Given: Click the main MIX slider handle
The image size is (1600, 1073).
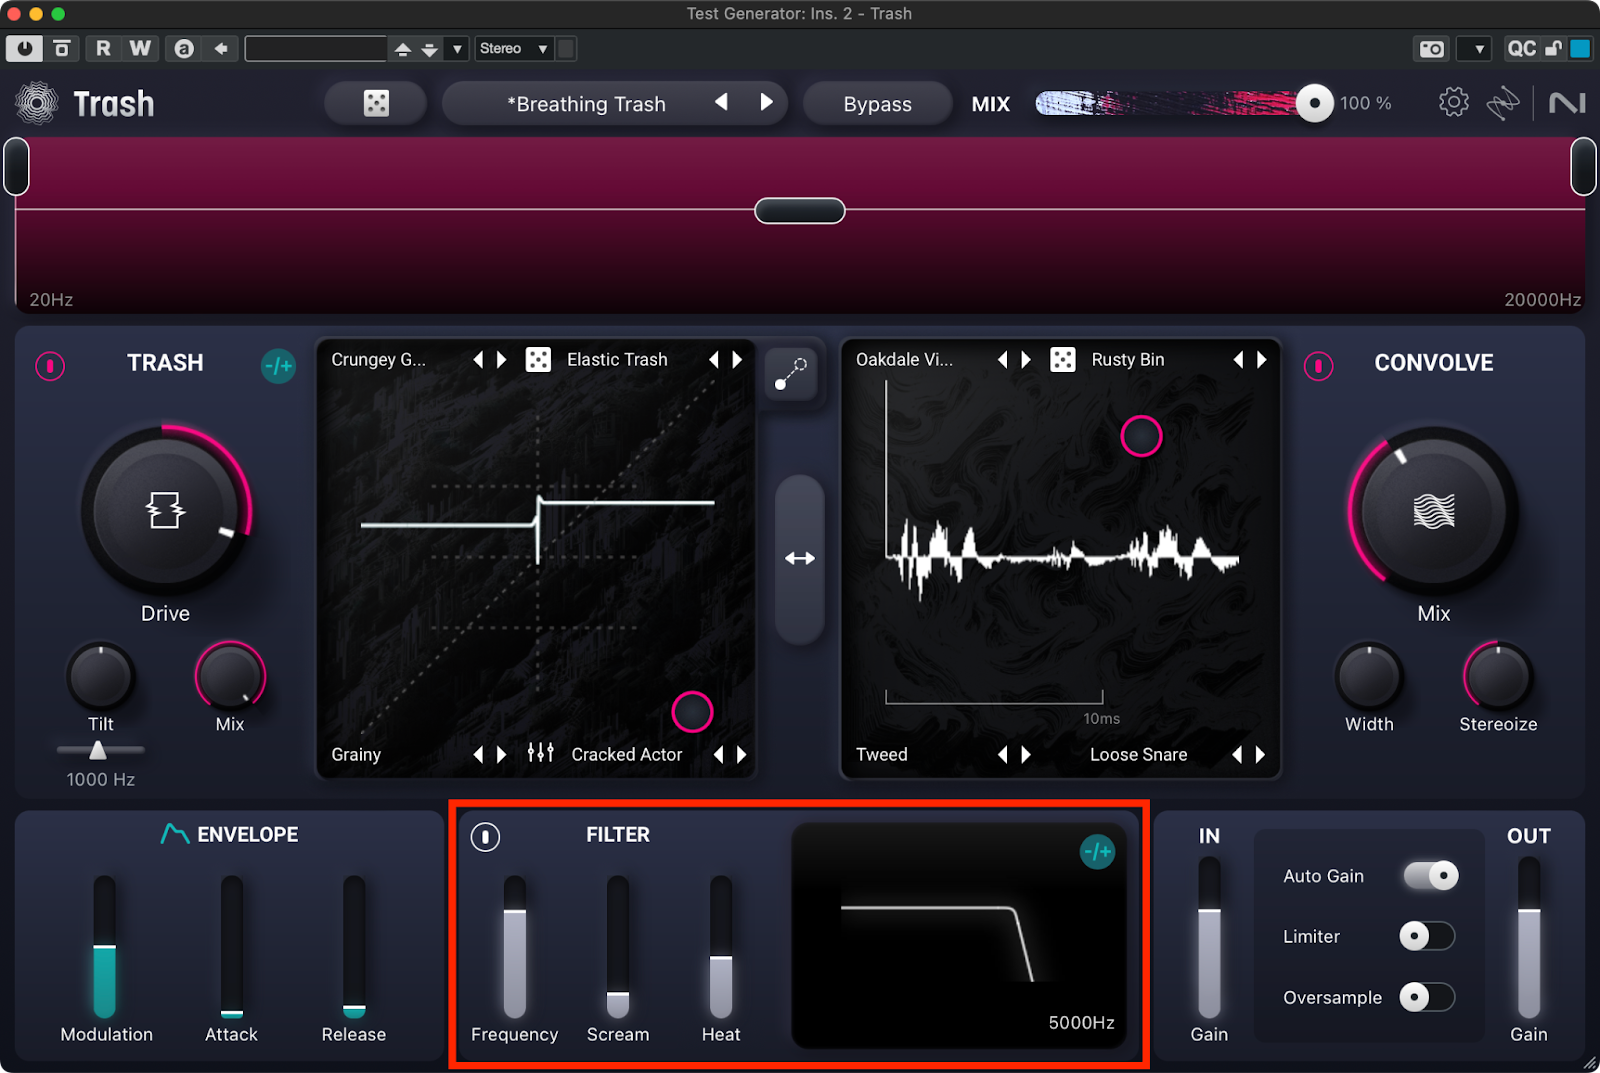Looking at the screenshot, I should 1314,103.
